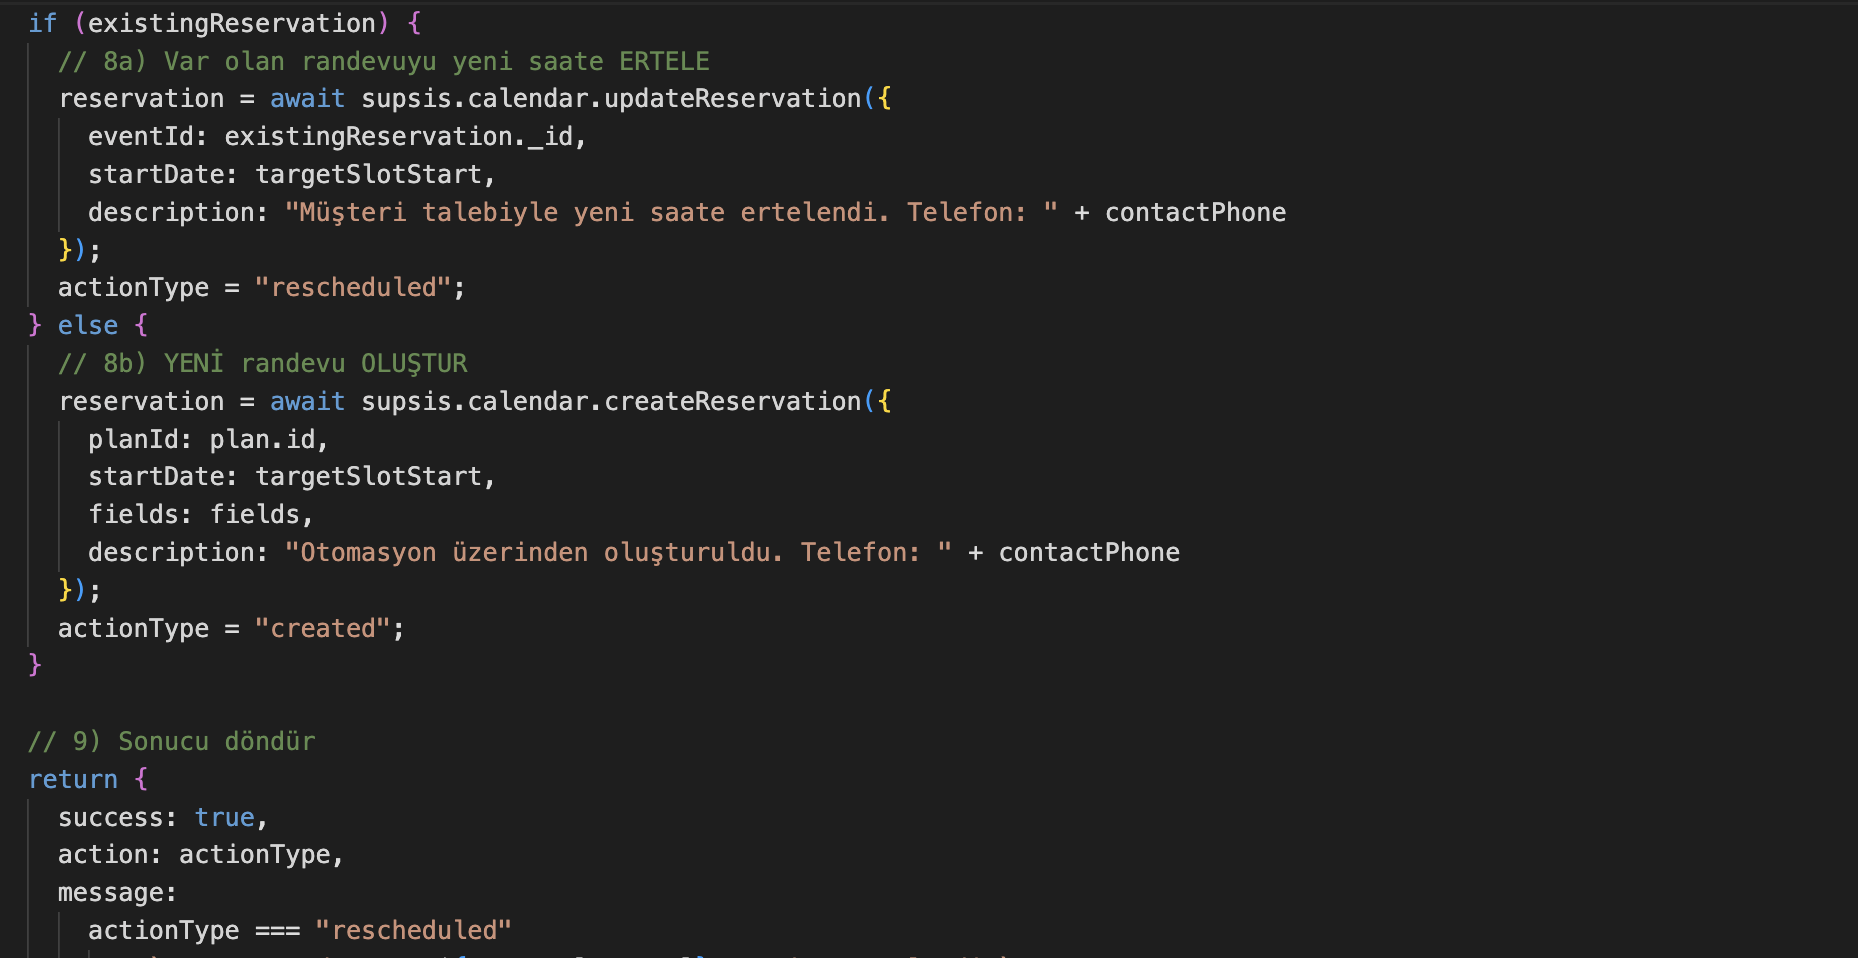This screenshot has height=958, width=1858.
Task: Click eventId property in updateReservation
Action: (141, 137)
